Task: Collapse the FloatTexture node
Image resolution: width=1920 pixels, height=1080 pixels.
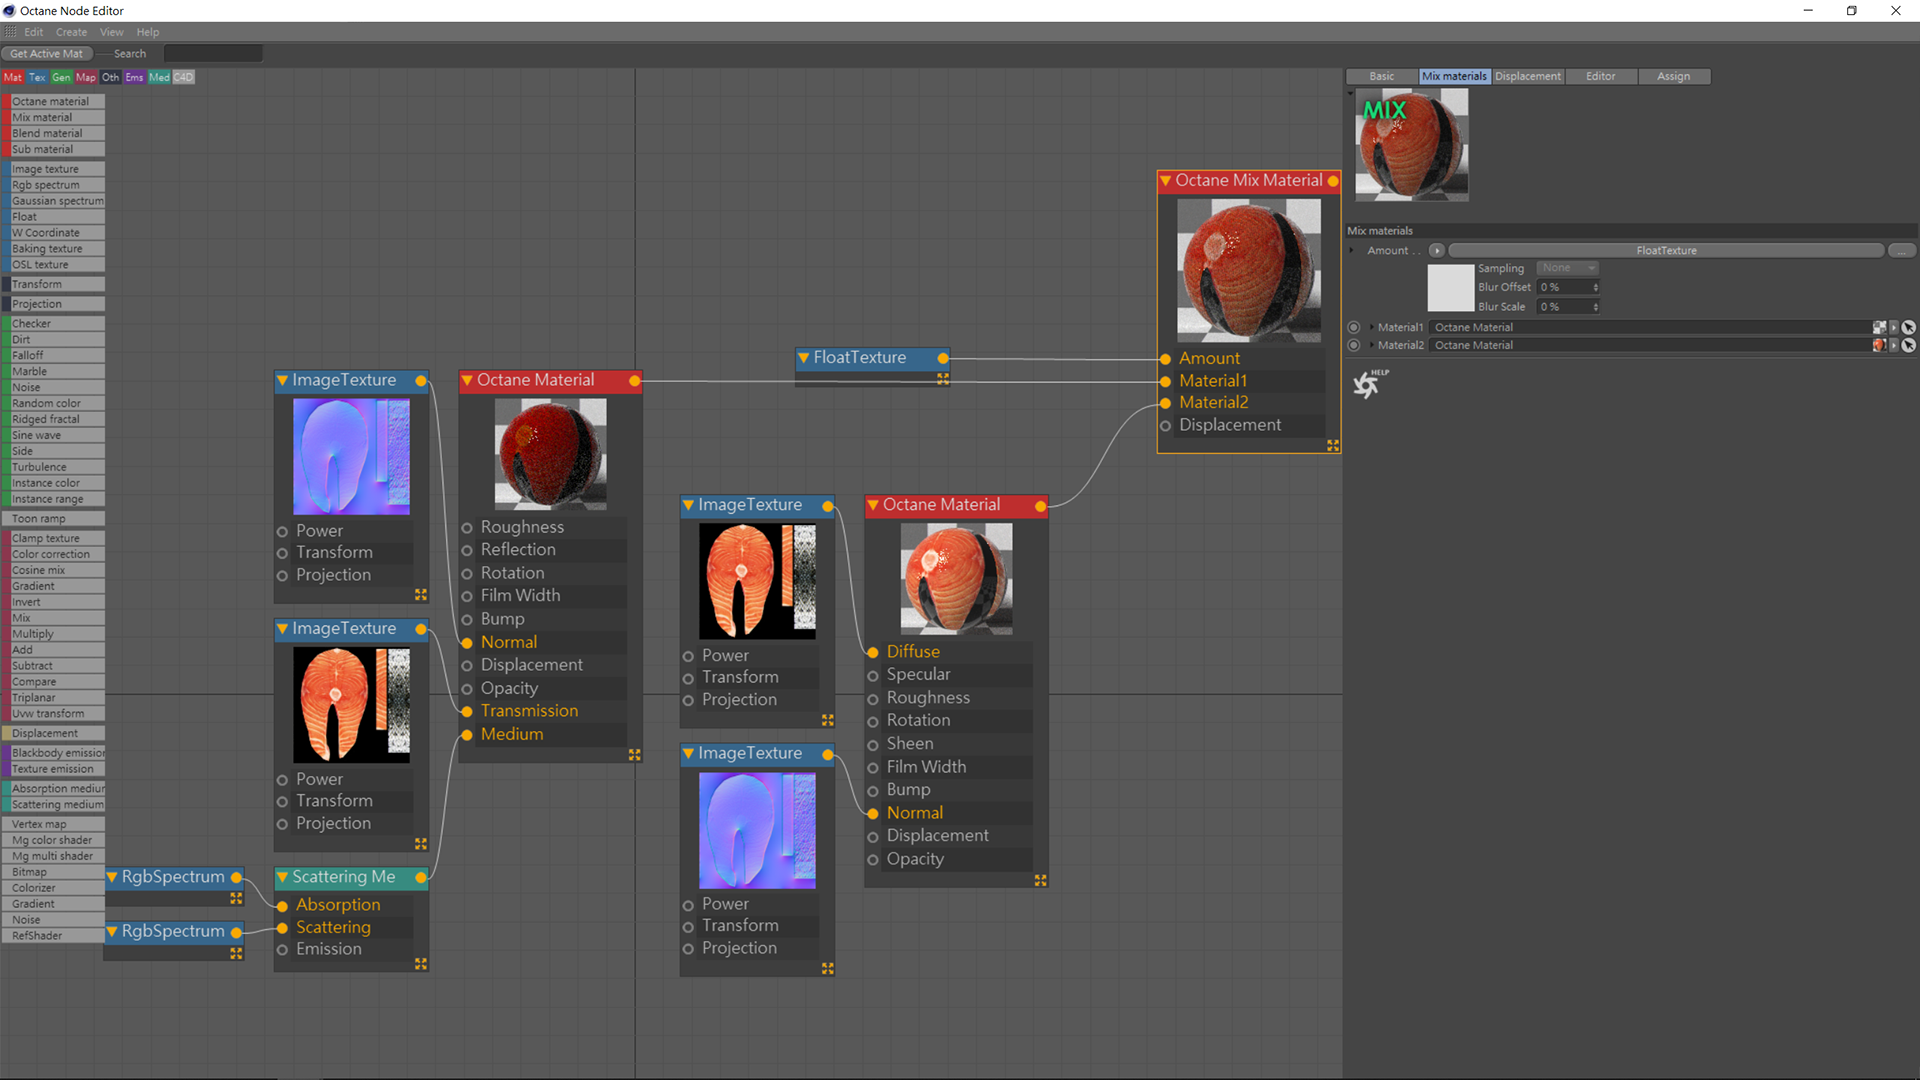Action: click(803, 358)
